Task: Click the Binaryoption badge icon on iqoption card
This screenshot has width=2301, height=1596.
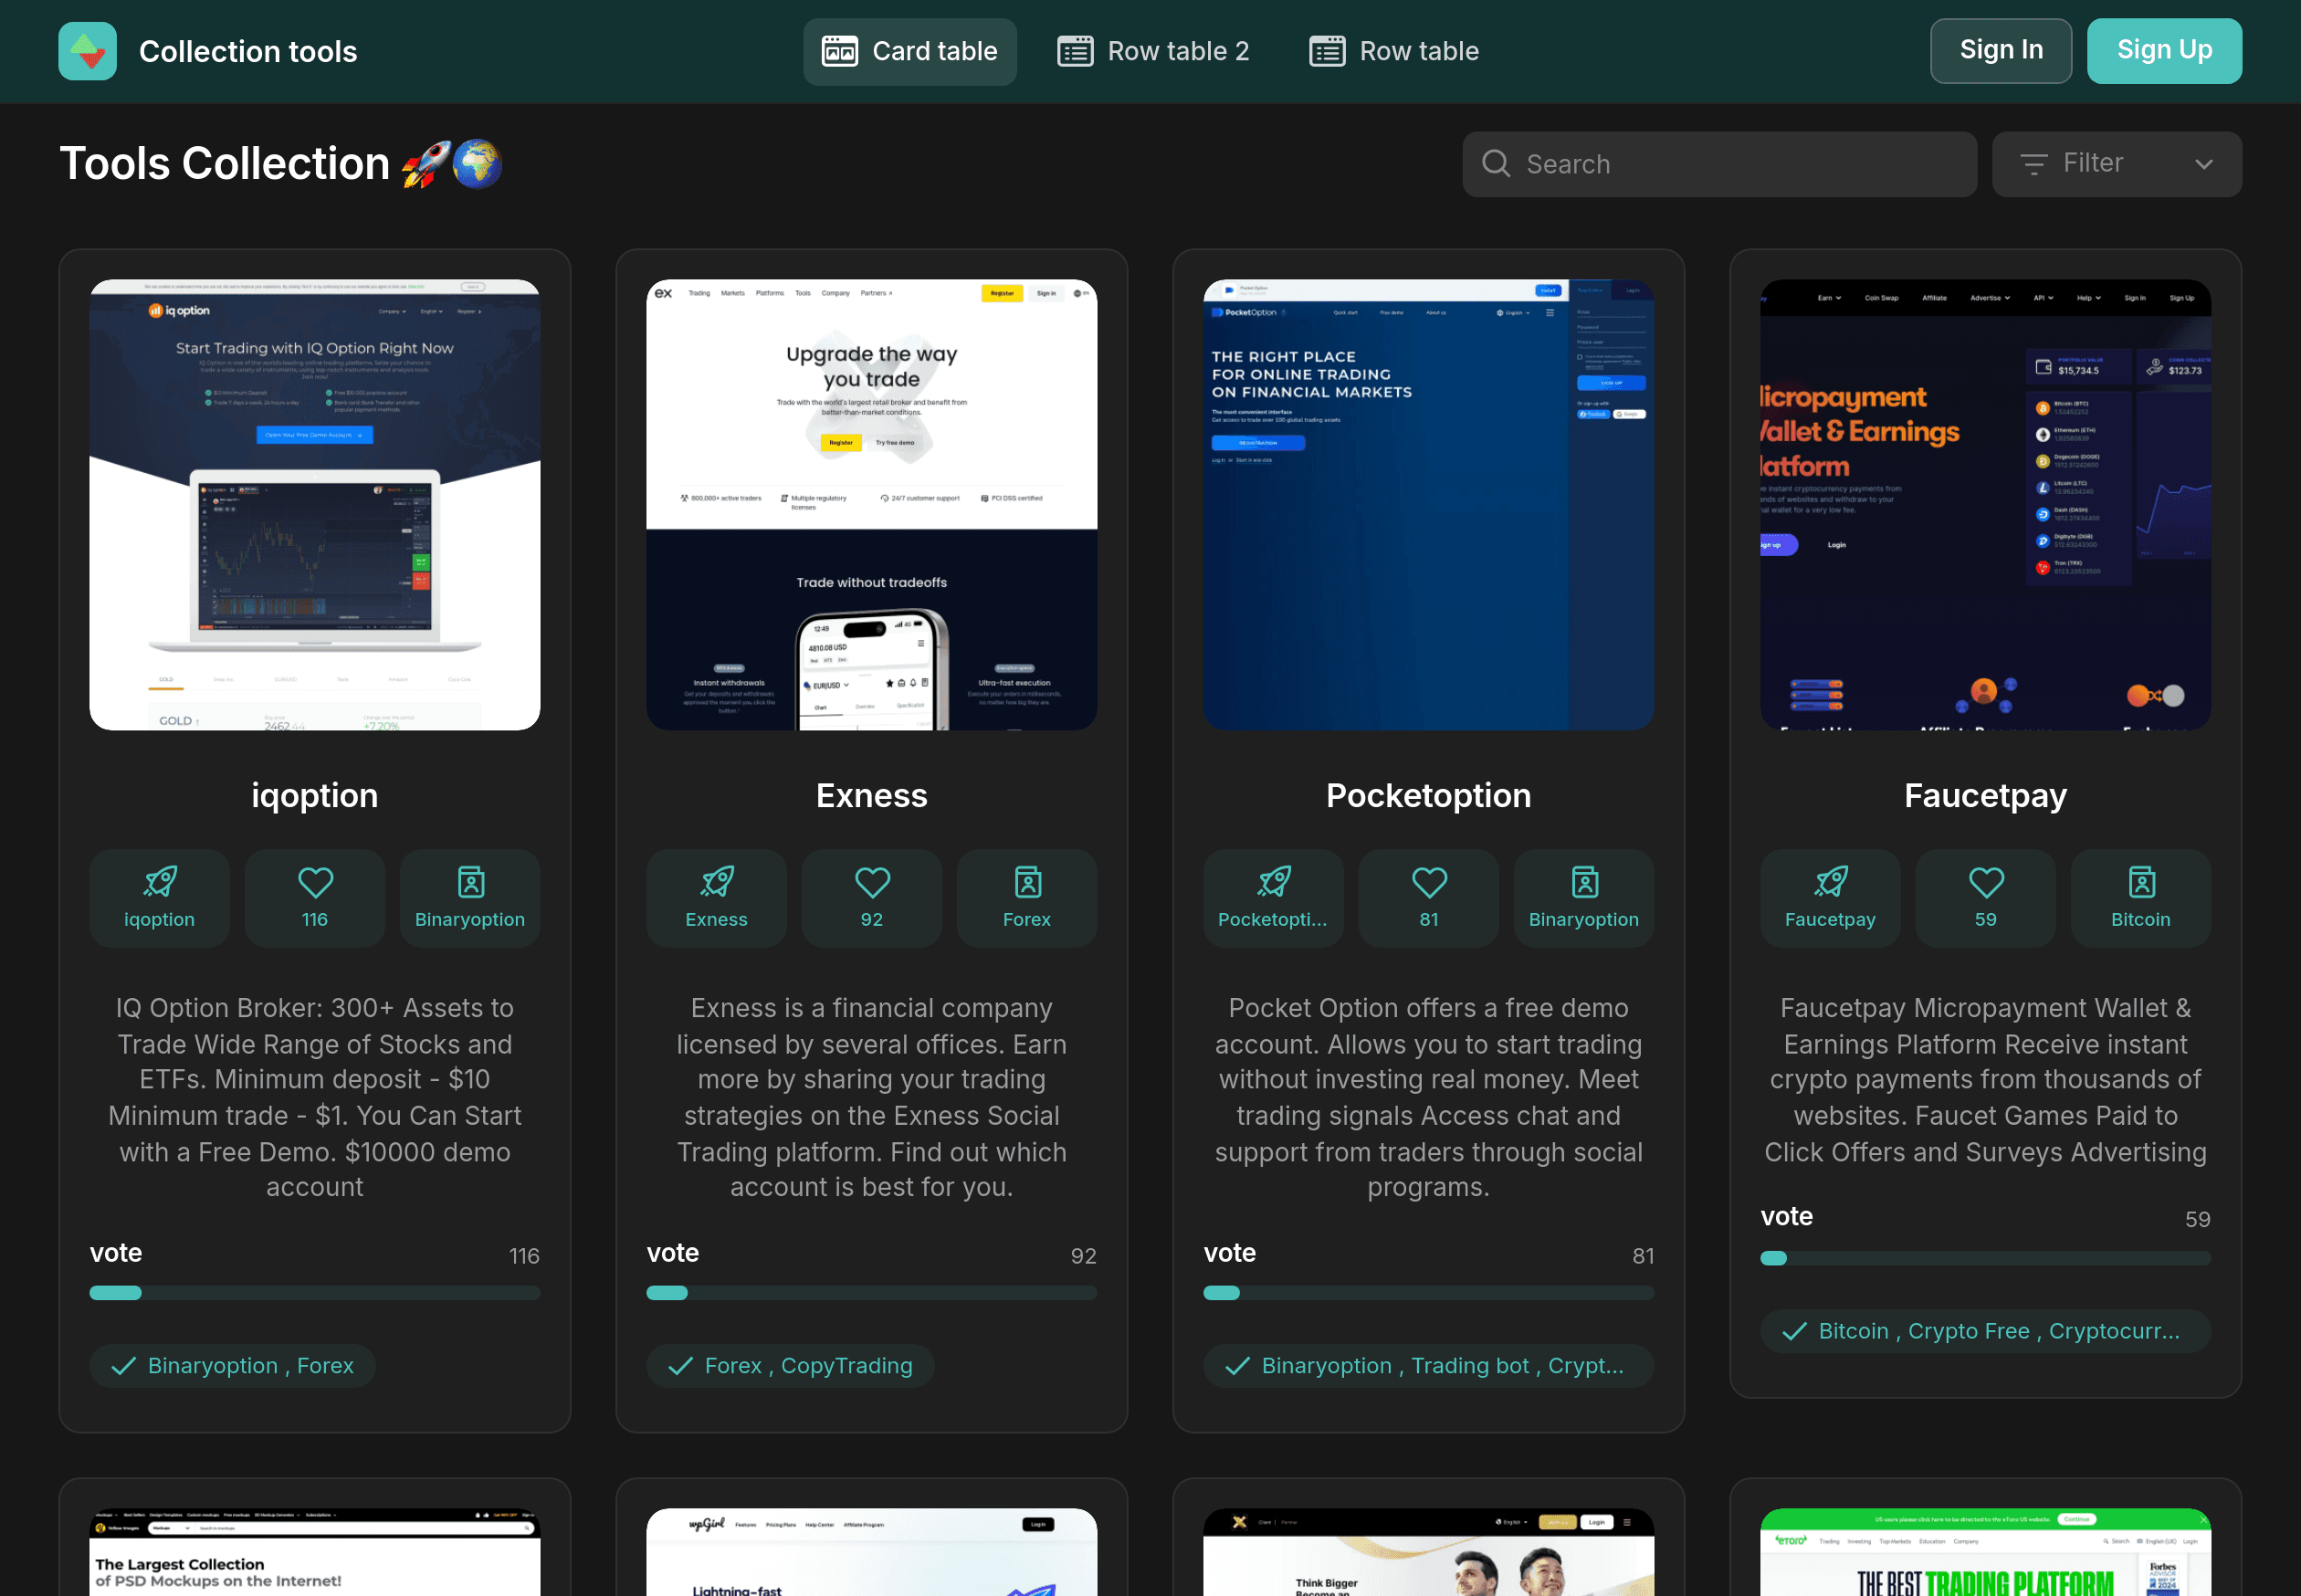Action: (471, 882)
